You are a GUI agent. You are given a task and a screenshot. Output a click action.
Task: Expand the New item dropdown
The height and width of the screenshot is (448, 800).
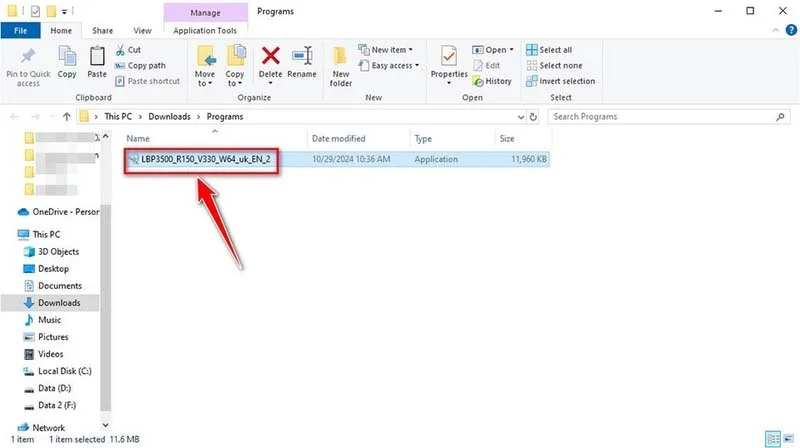click(x=386, y=50)
